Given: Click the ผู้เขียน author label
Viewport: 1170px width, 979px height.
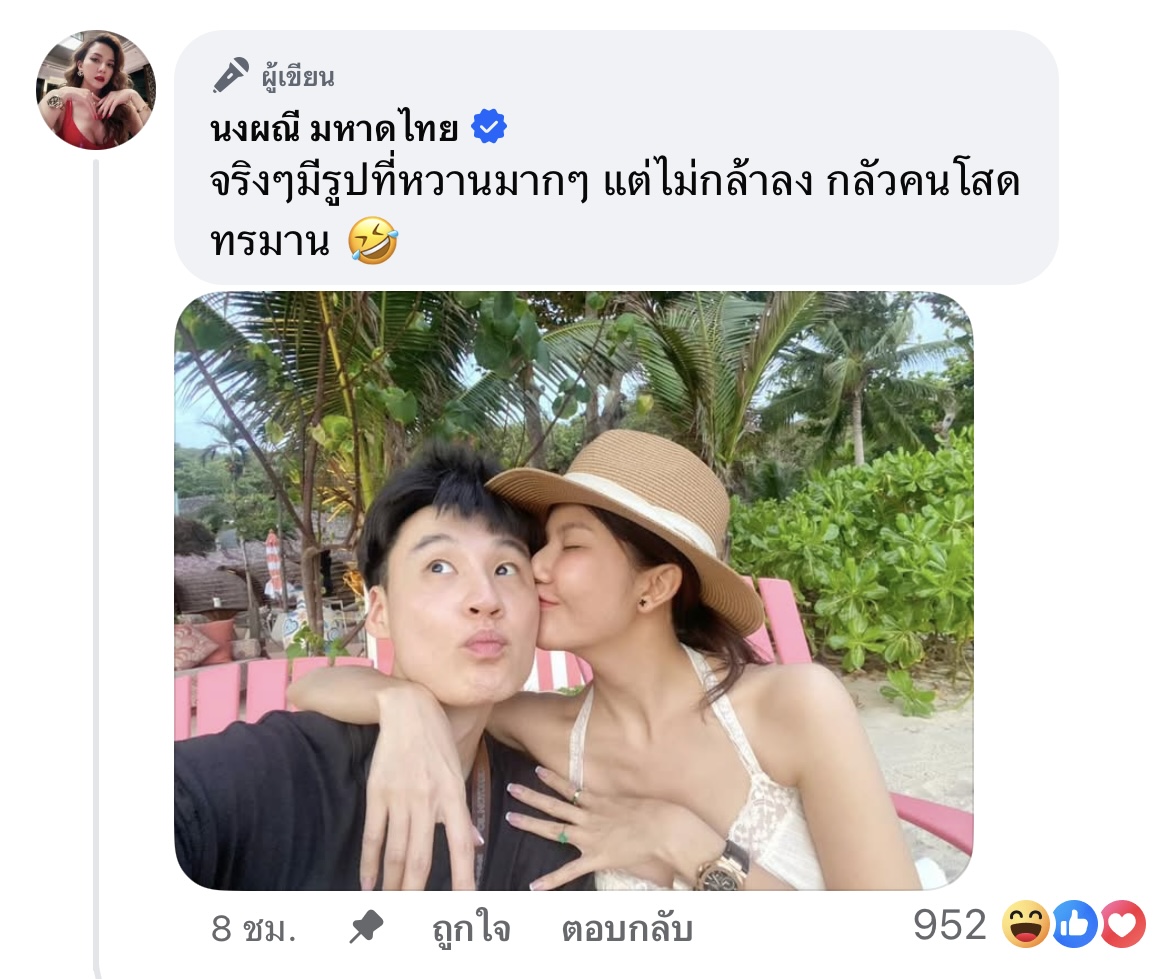Looking at the screenshot, I should tap(298, 76).
